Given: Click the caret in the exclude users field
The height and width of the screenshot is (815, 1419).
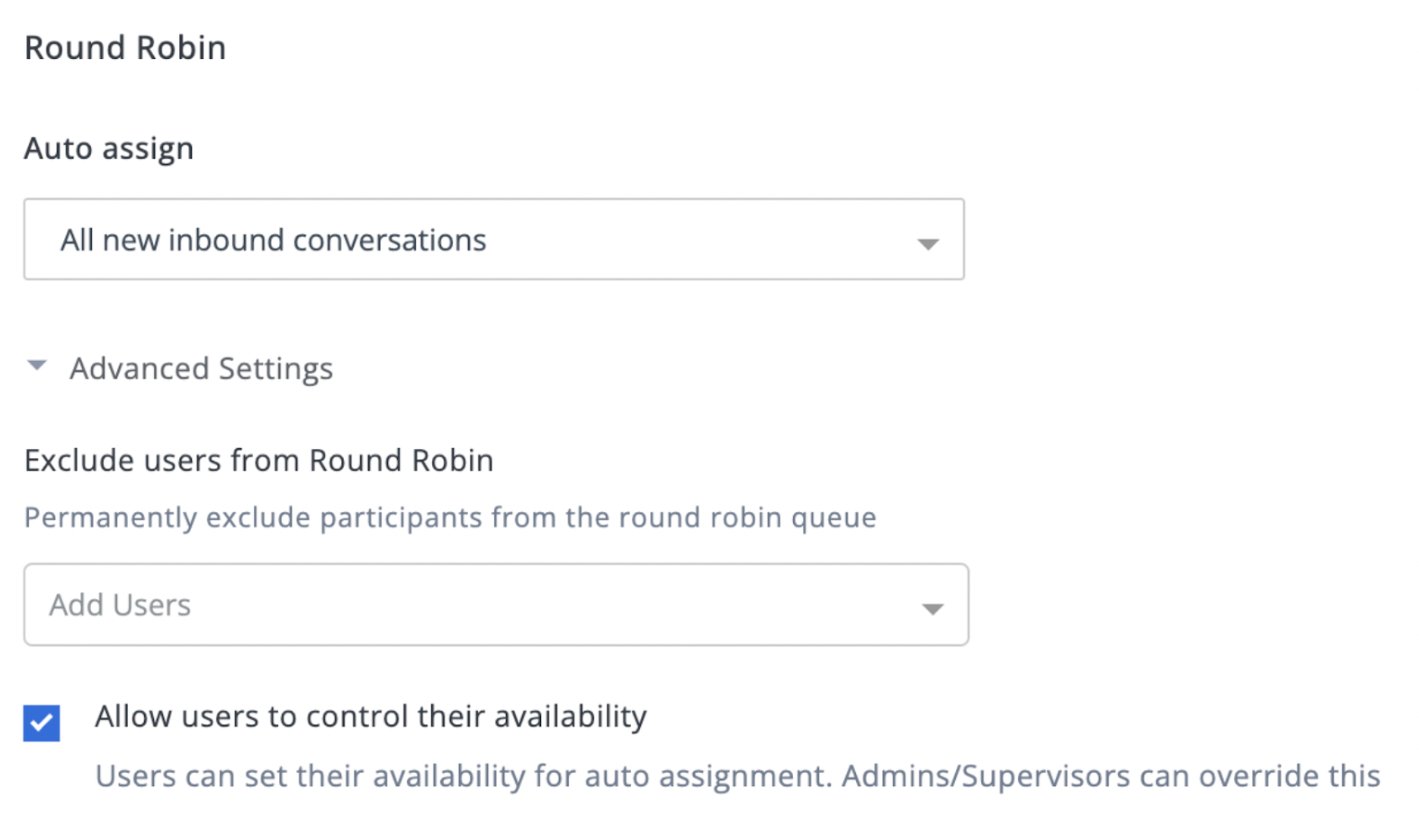Looking at the screenshot, I should 933,605.
